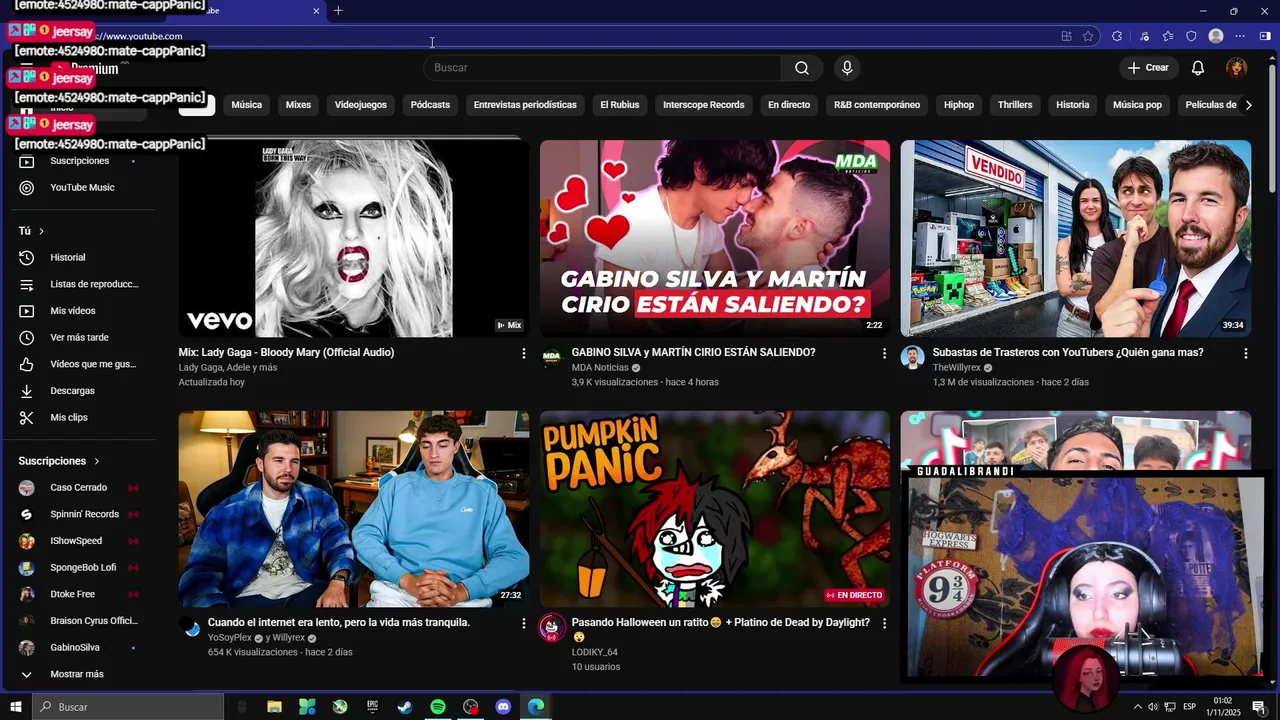Open options for Subastas de Trasteros video
1280x720 pixels.
(x=1245, y=353)
